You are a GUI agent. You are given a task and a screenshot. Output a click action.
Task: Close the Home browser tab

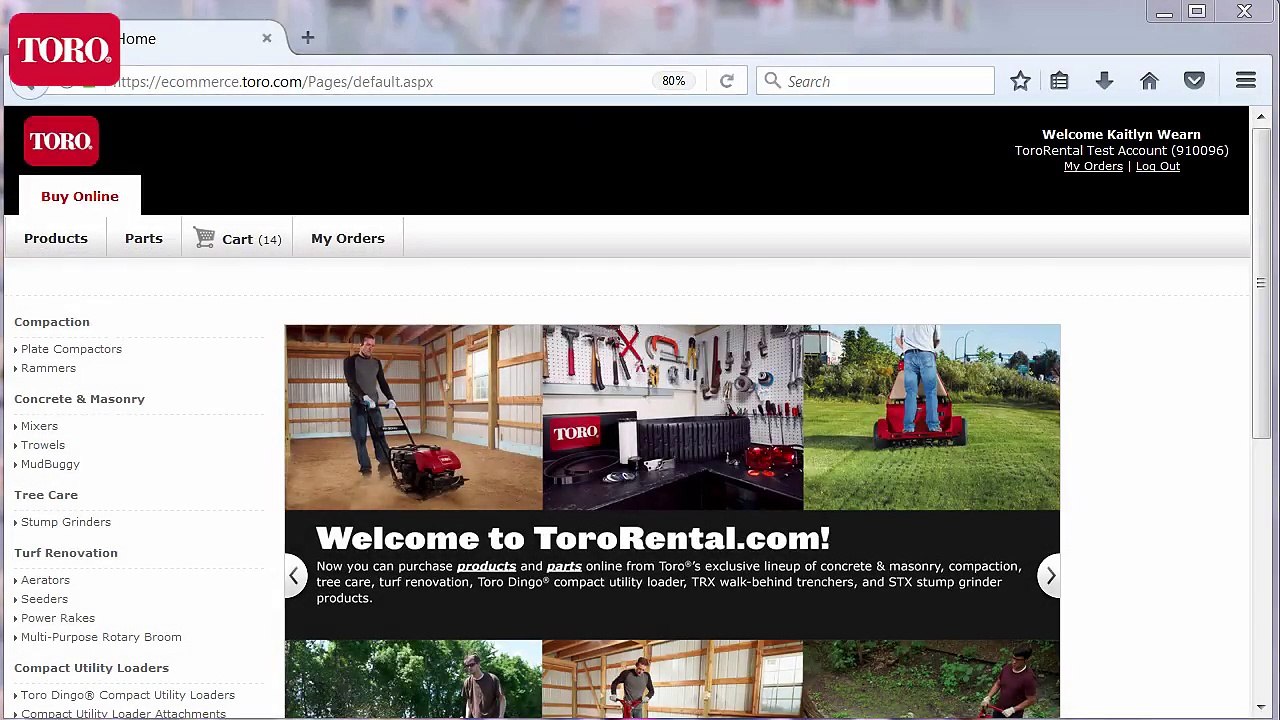click(267, 38)
